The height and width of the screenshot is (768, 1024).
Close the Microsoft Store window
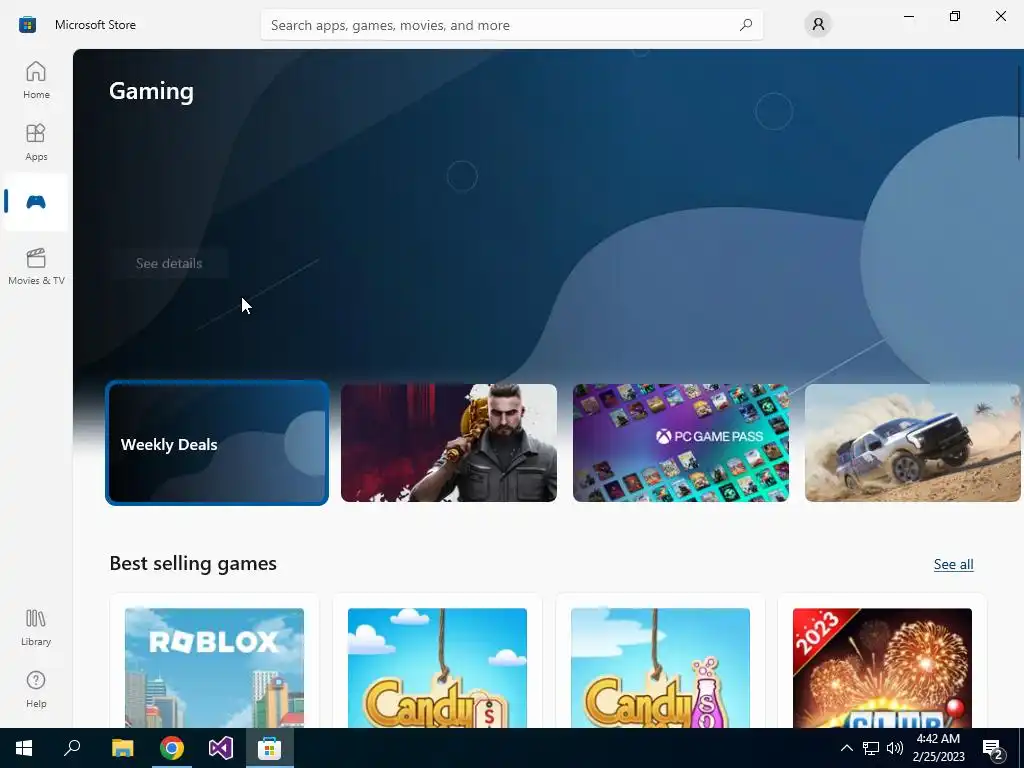pyautogui.click(x=1000, y=16)
